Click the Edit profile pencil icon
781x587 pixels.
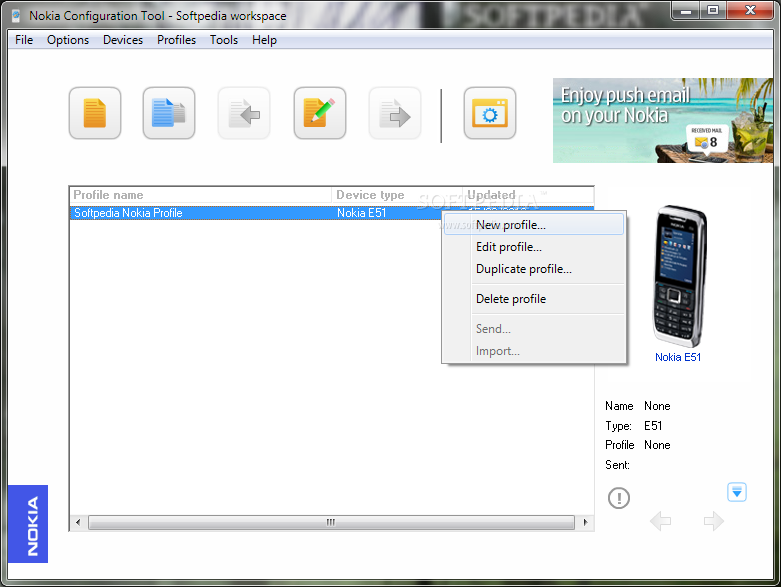pos(320,113)
